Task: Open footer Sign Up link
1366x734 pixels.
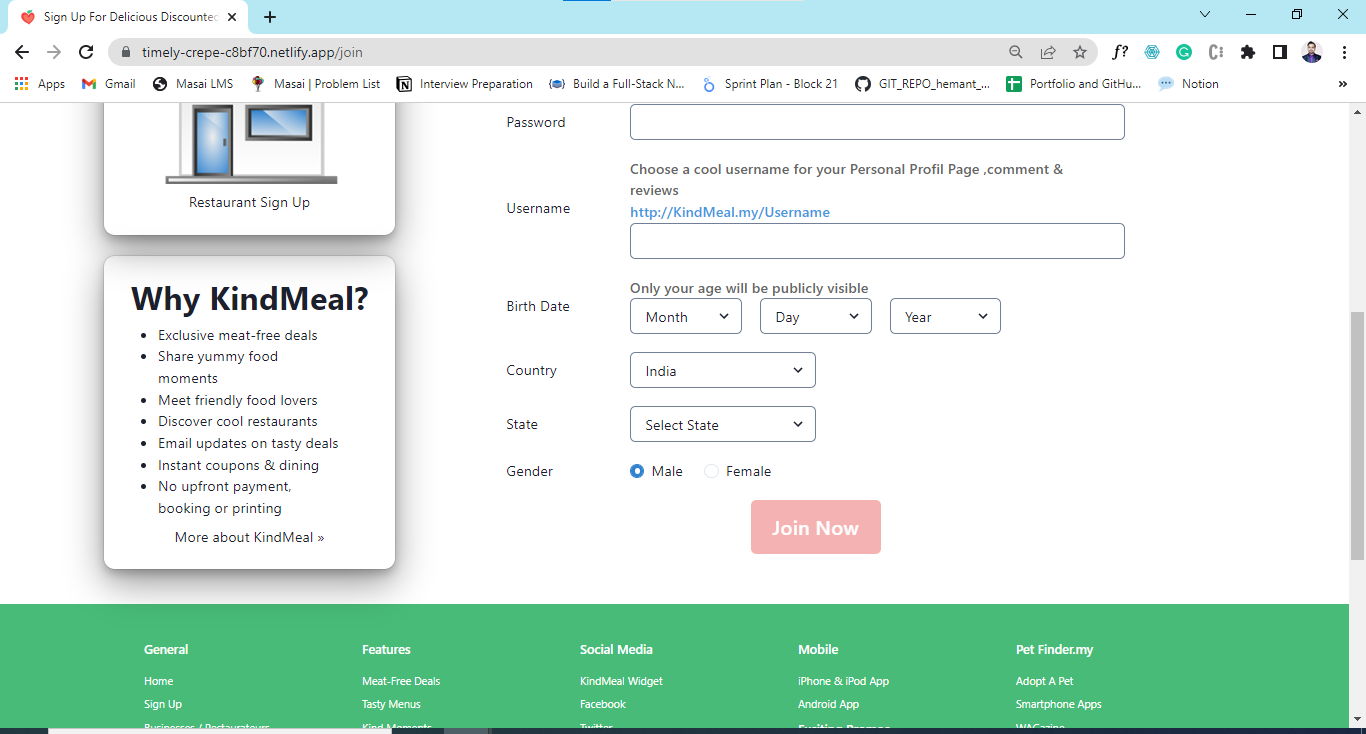Action: 163,704
